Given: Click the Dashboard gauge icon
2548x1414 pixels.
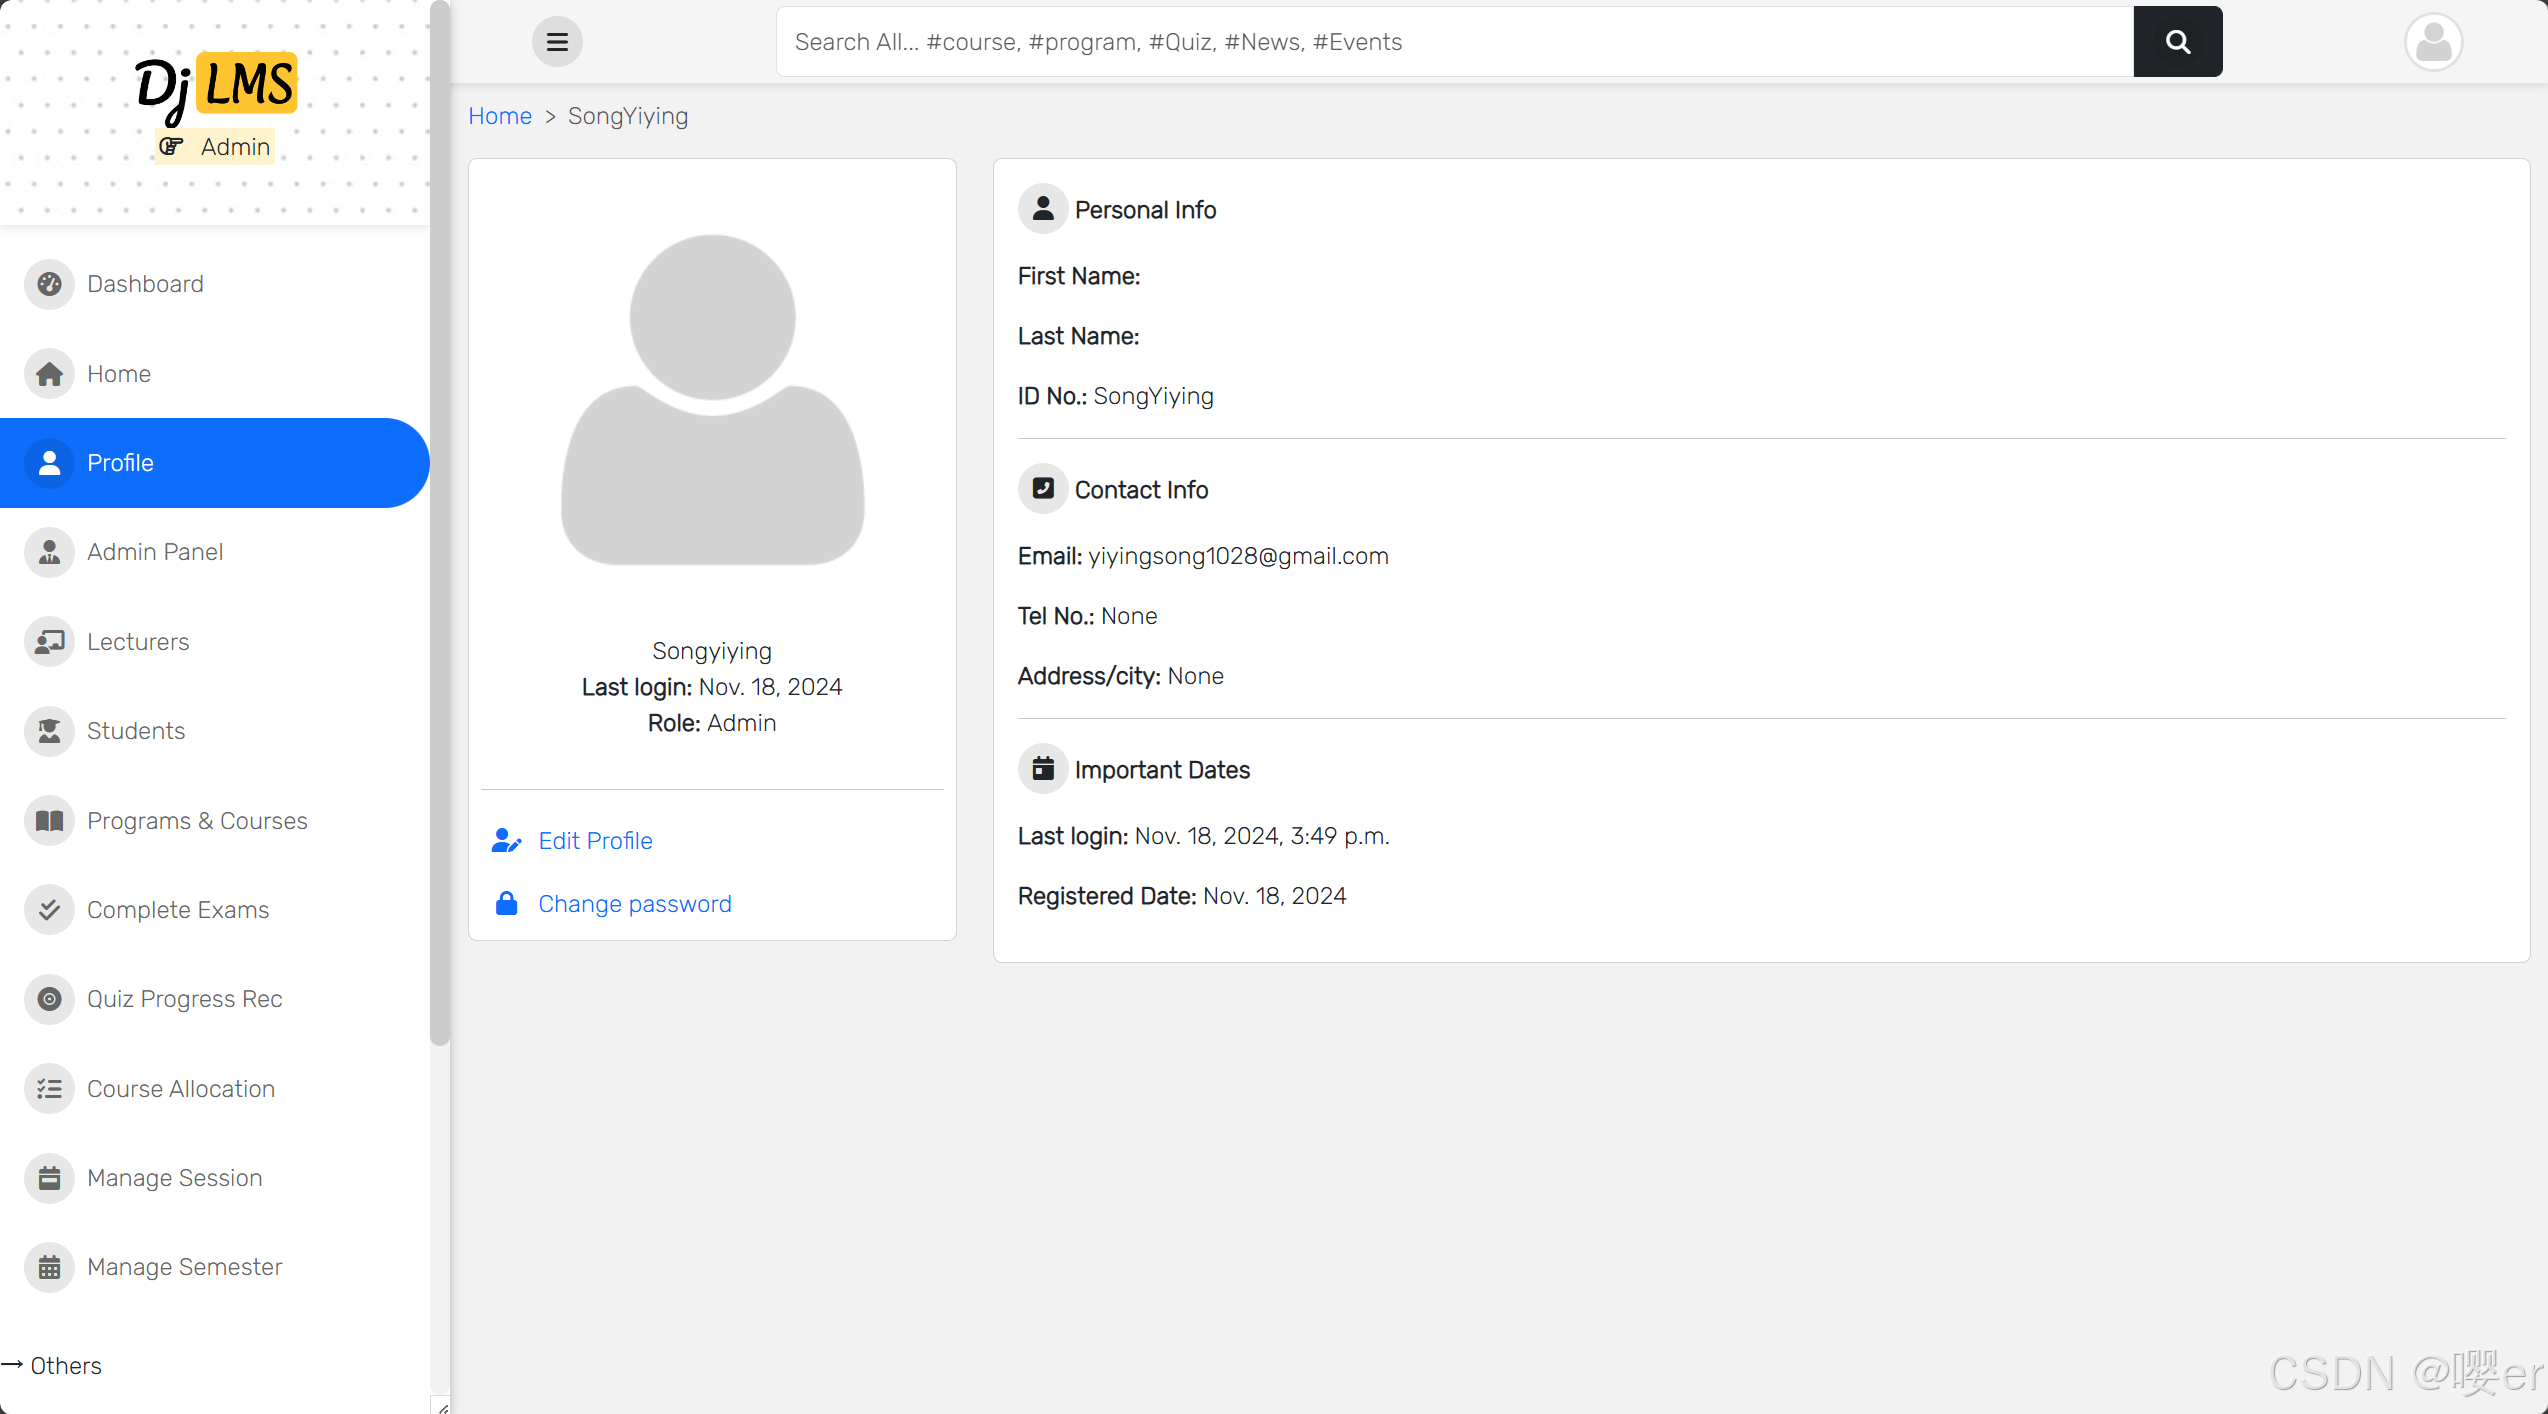Looking at the screenshot, I should [49, 284].
